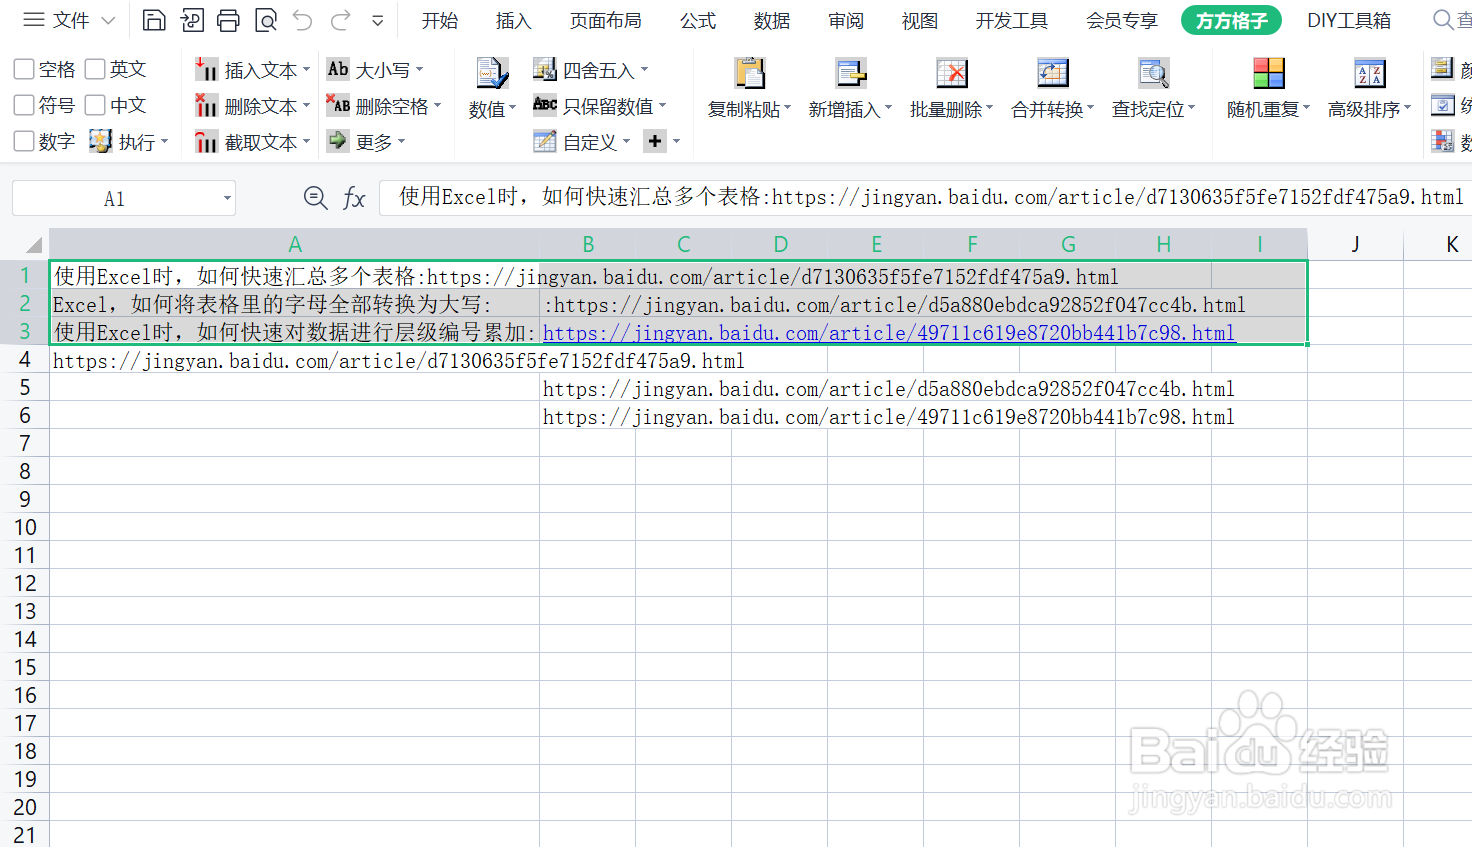The image size is (1472, 847).
Task: Click the 复制粘贴 clipboard icon
Action: click(x=750, y=73)
